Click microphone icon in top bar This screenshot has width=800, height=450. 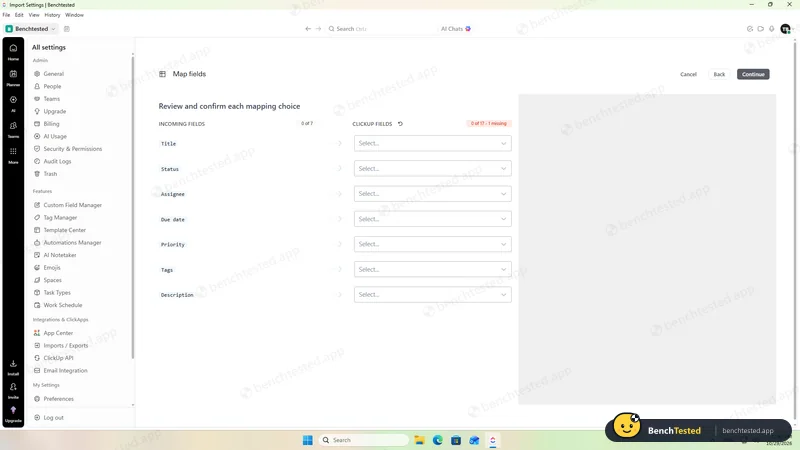pyautogui.click(x=771, y=29)
